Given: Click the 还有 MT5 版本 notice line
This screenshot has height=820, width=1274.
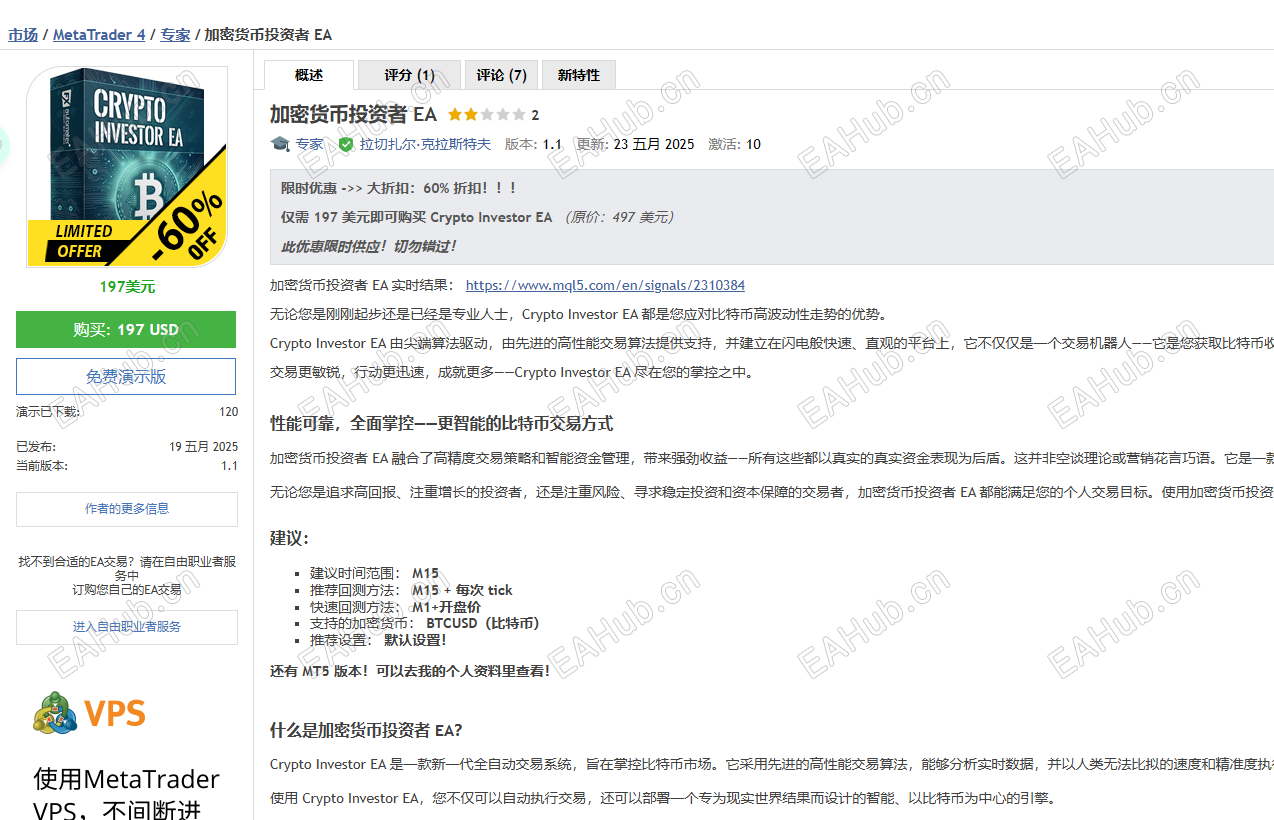Looking at the screenshot, I should [x=410, y=671].
